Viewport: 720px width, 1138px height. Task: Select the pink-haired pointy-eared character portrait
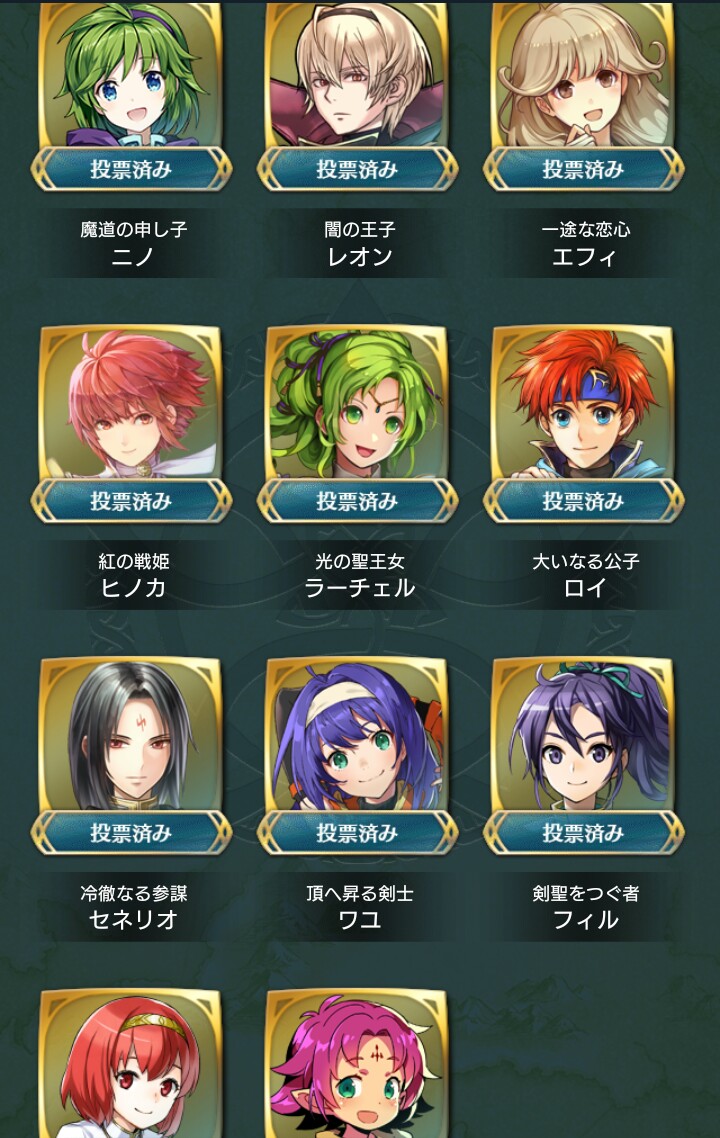coord(357,1063)
